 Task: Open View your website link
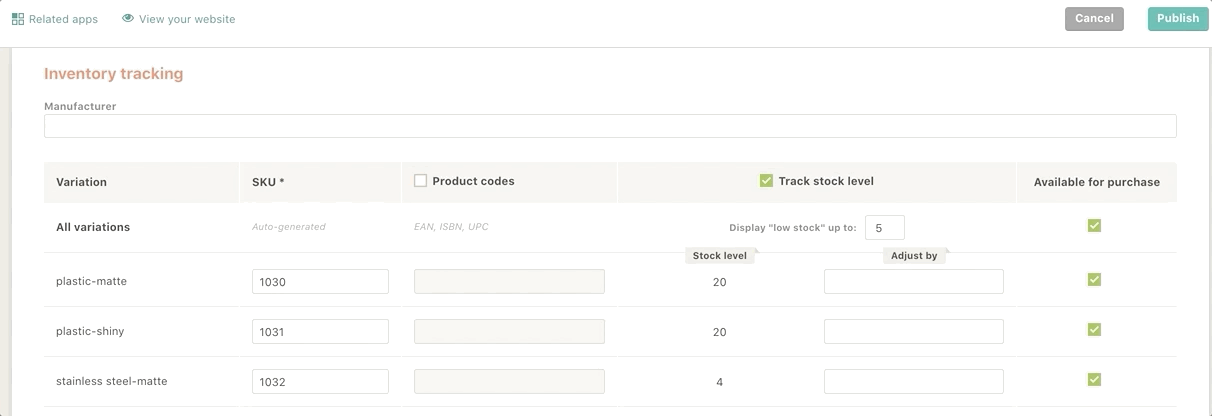[179, 19]
